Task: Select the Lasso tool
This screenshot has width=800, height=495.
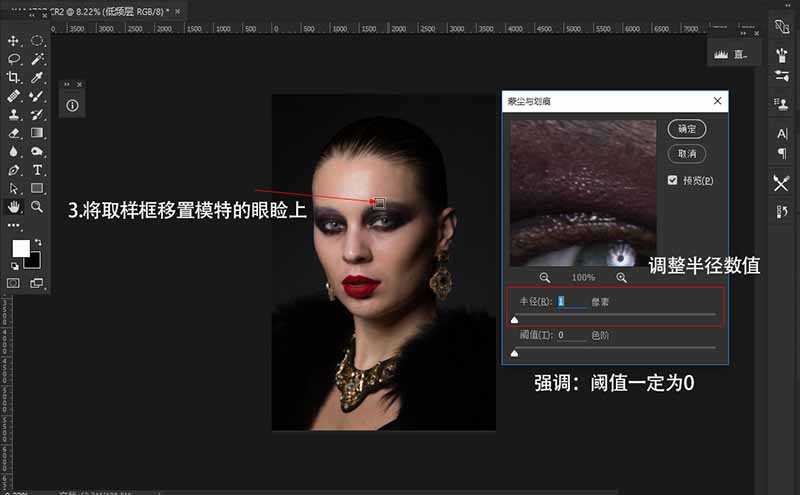Action: tap(14, 59)
